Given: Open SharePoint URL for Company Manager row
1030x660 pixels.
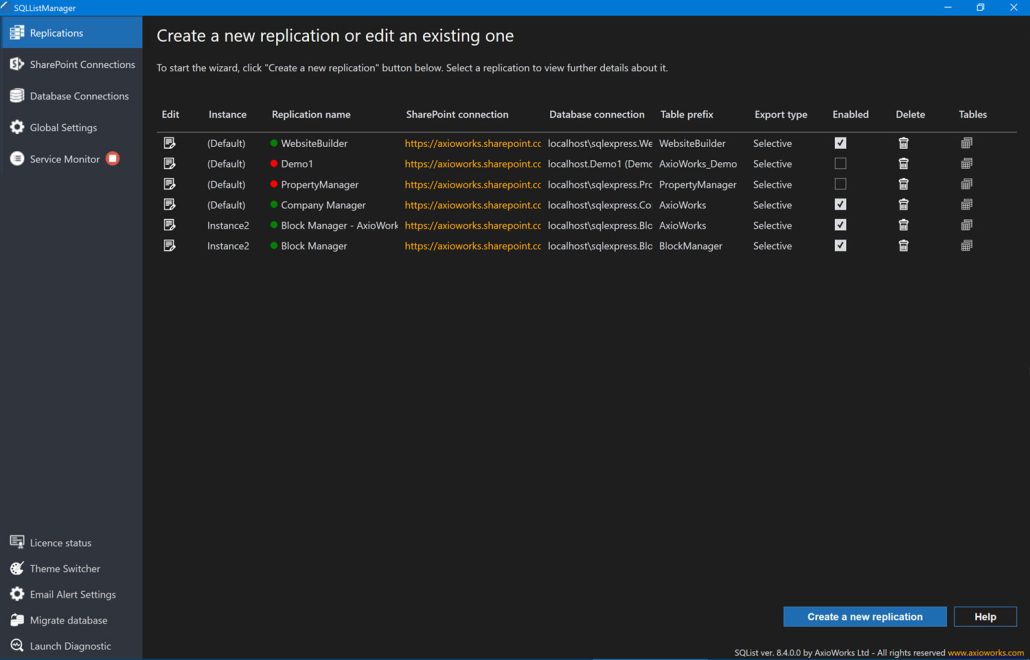Looking at the screenshot, I should click(x=472, y=205).
